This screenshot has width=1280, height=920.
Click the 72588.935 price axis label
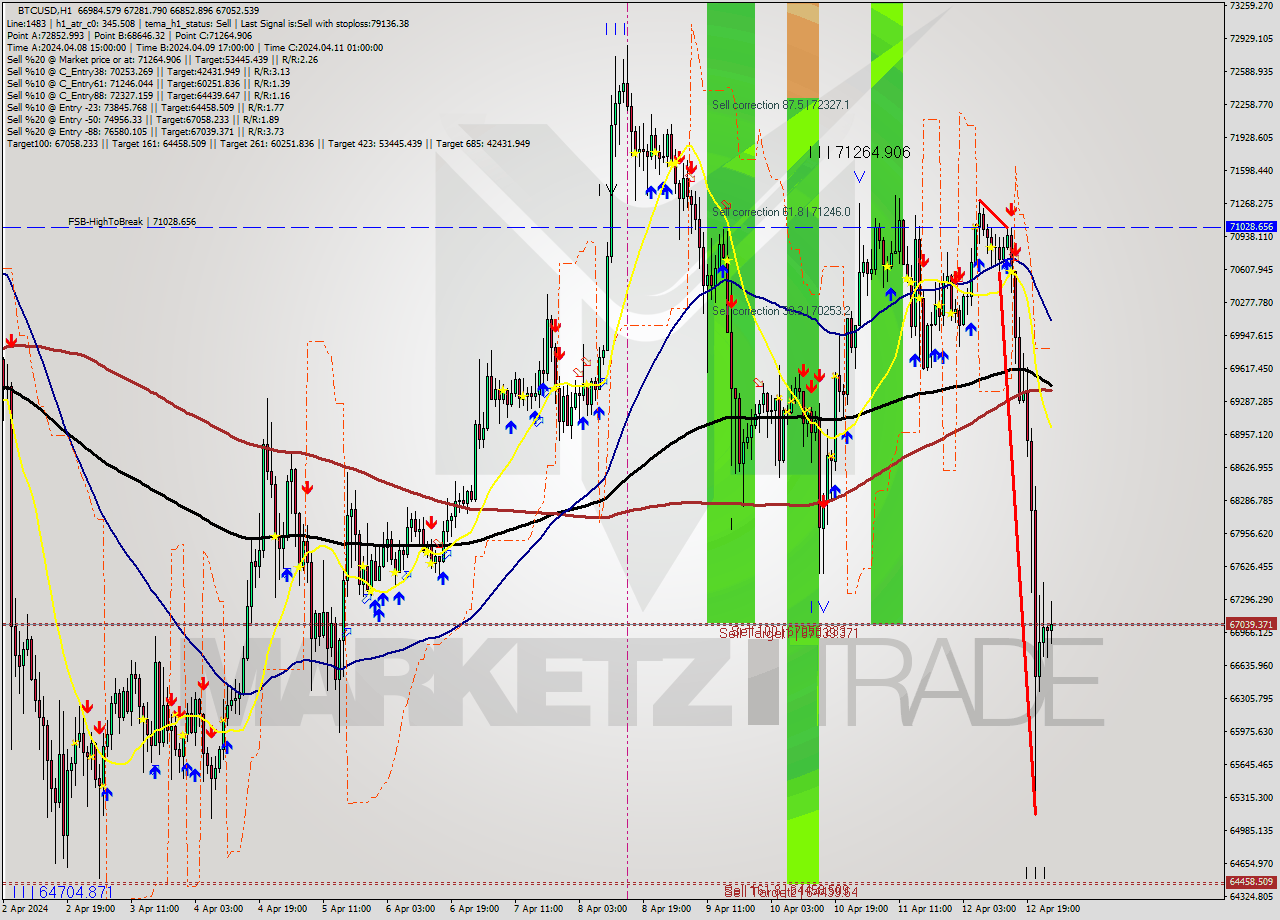(x=1253, y=71)
